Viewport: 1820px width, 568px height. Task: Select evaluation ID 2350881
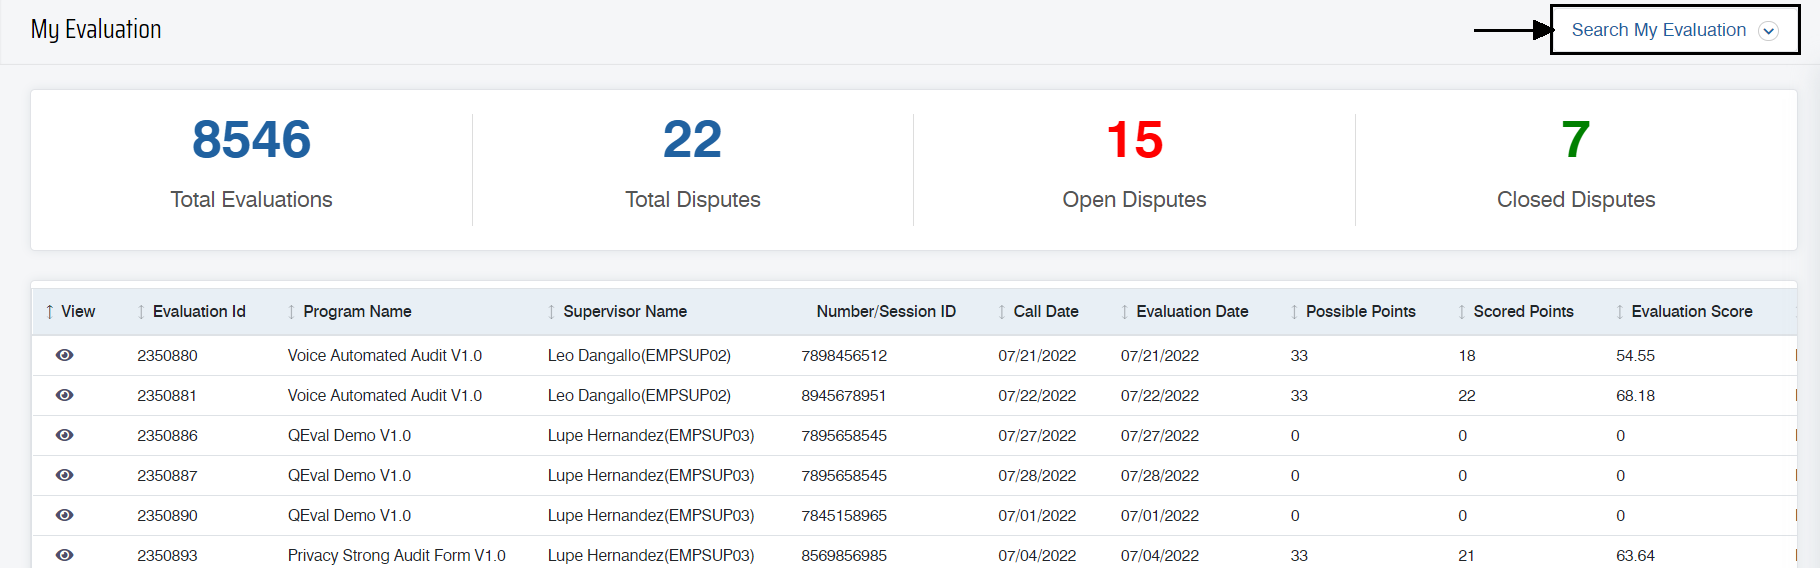pos(167,396)
